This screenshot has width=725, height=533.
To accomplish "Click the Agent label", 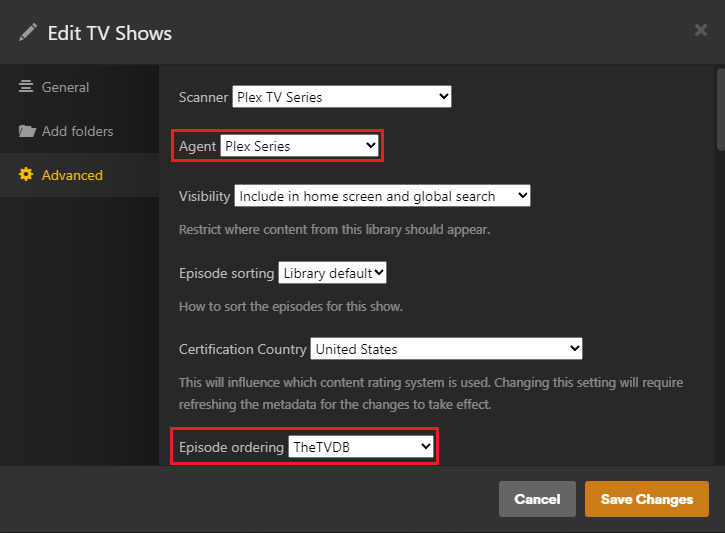I will (197, 147).
